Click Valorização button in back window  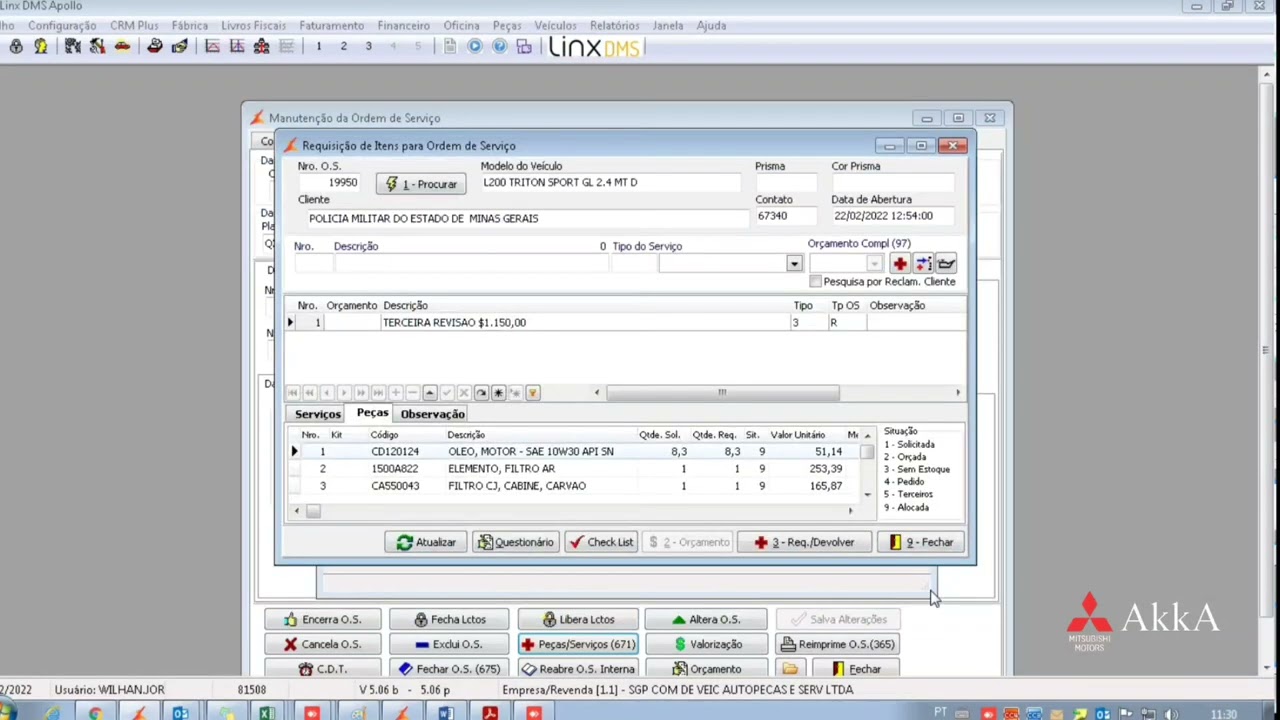point(705,644)
